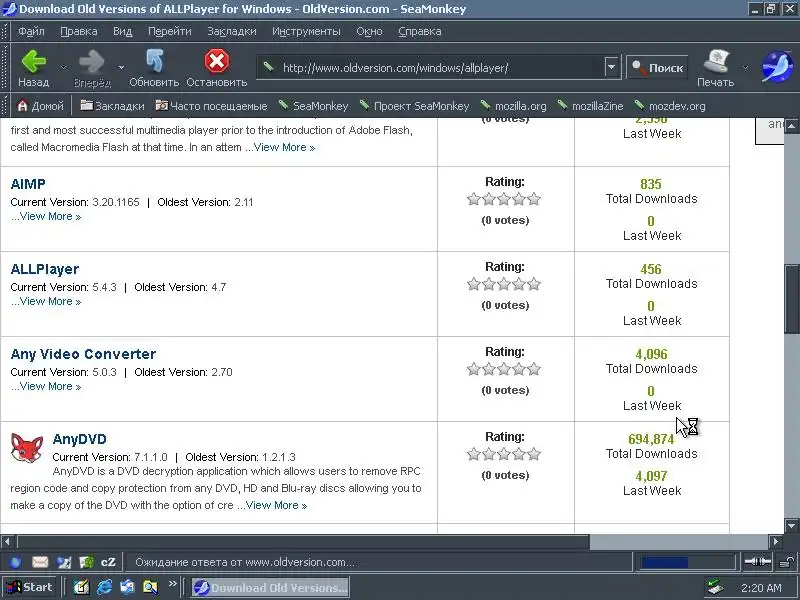Open the mozilla.org bookmark

point(513,106)
